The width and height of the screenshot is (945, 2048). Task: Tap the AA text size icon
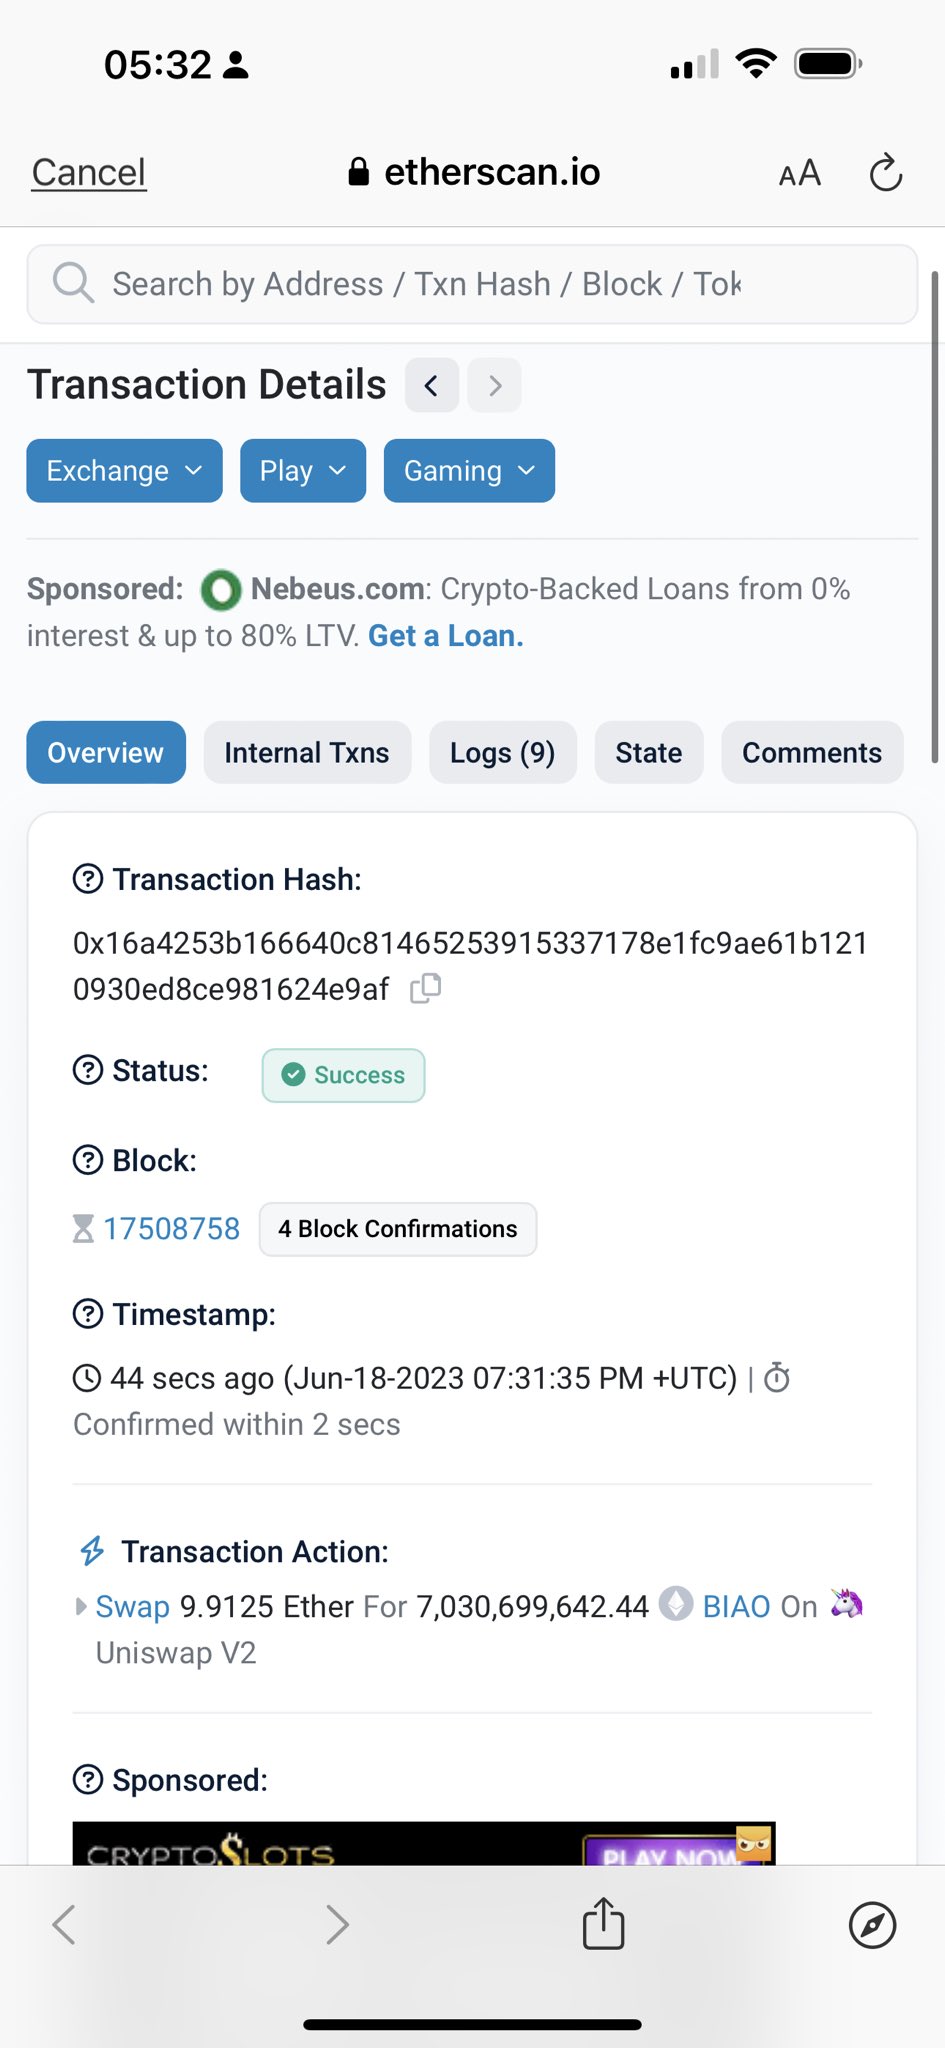[x=800, y=173]
